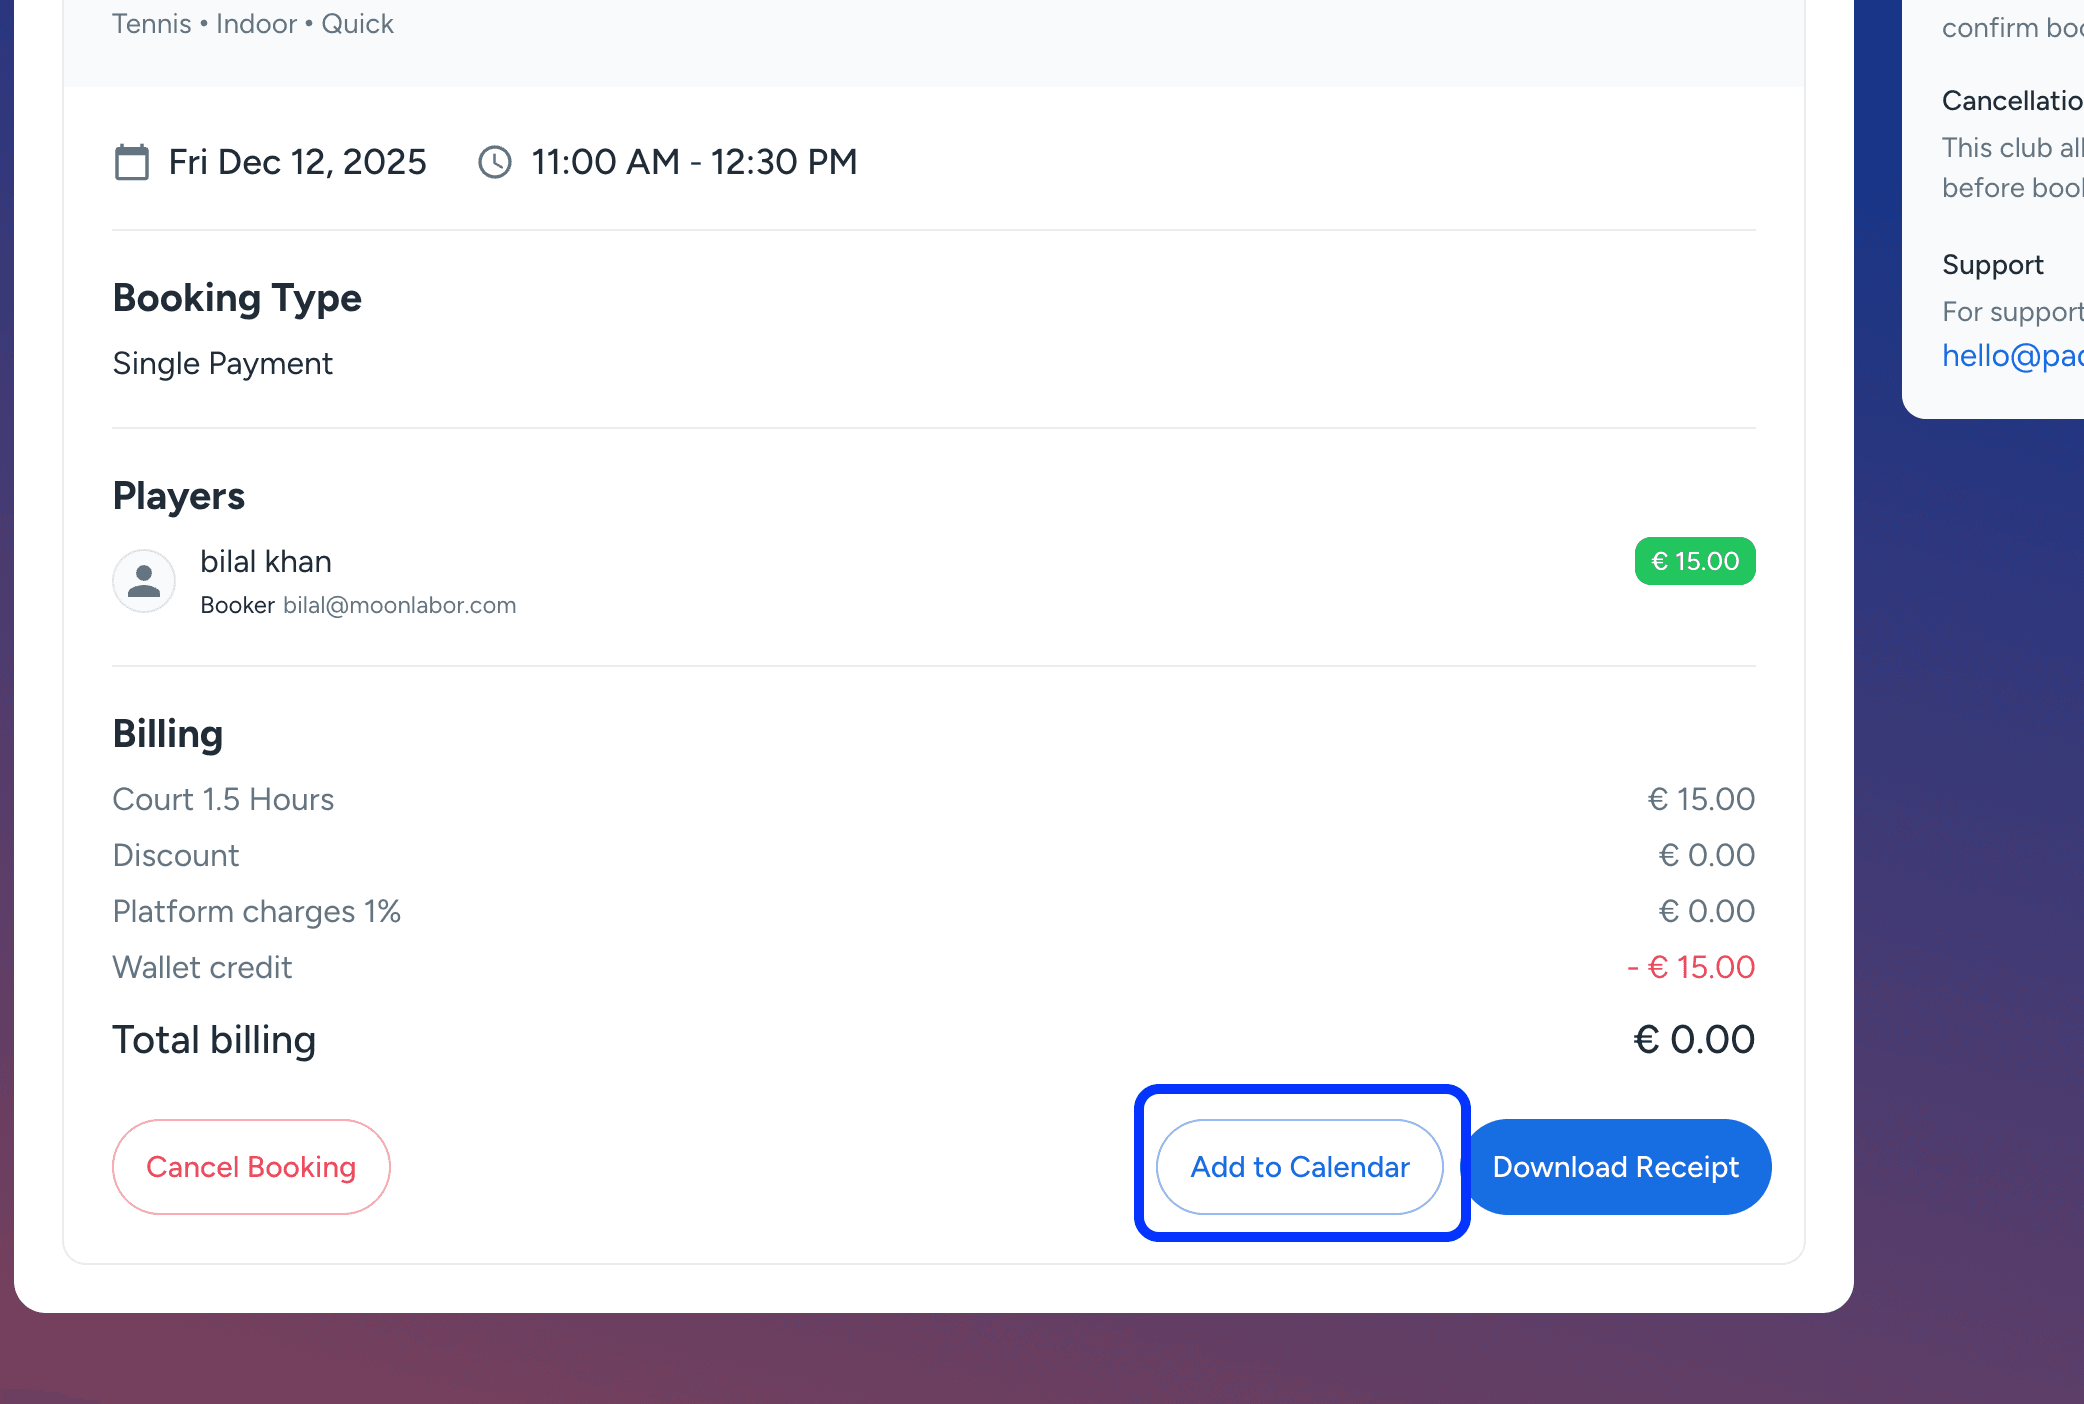Click the Court 1.5 Hours billing line
2084x1404 pixels.
(x=223, y=799)
